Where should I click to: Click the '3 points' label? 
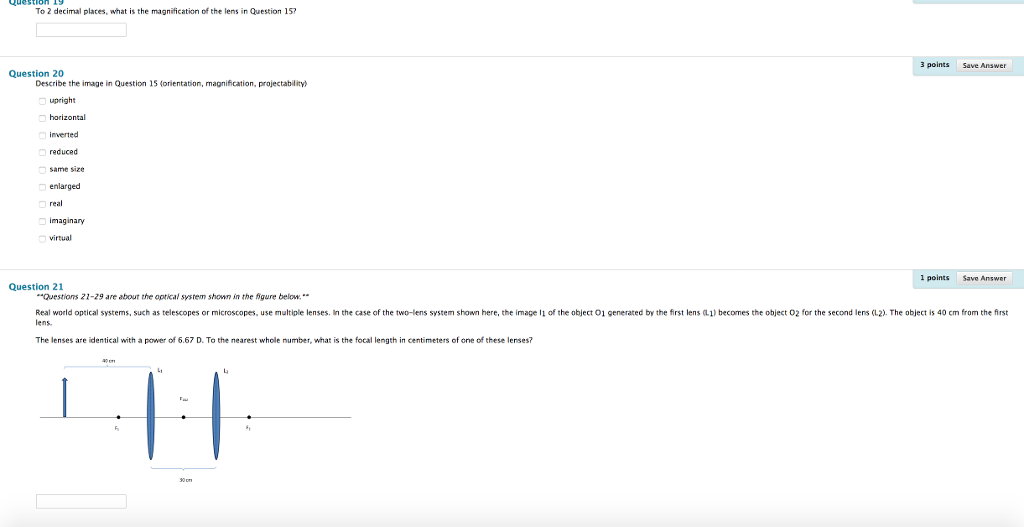coord(935,65)
